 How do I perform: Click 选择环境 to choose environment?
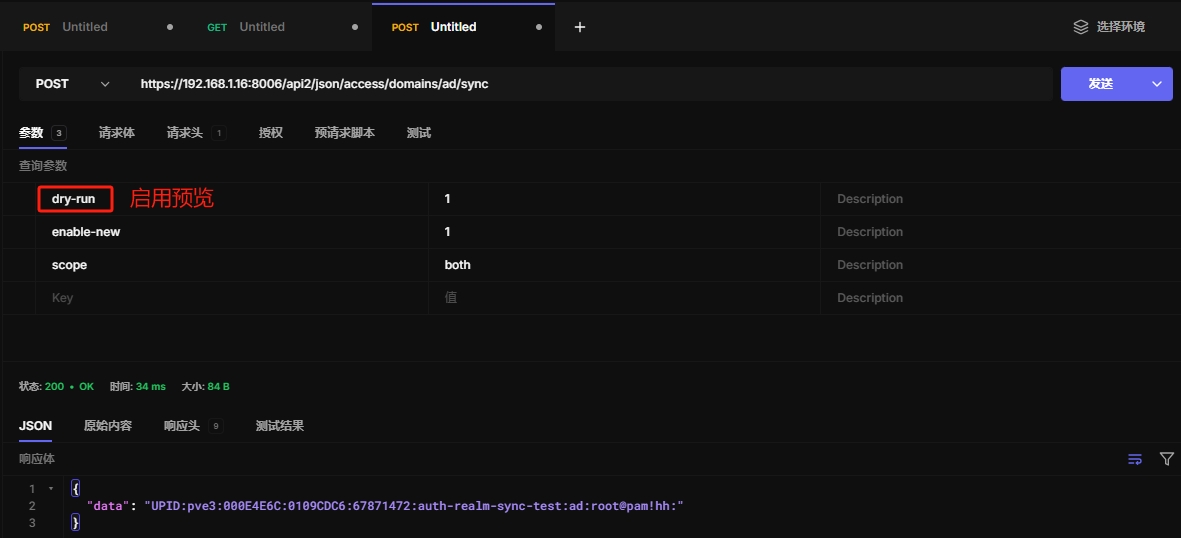point(1120,27)
